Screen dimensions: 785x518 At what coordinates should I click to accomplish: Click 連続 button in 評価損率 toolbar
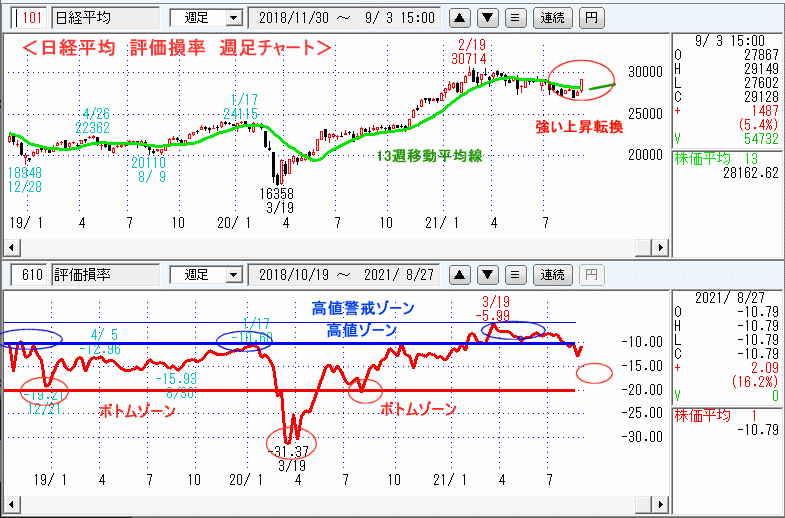click(553, 275)
